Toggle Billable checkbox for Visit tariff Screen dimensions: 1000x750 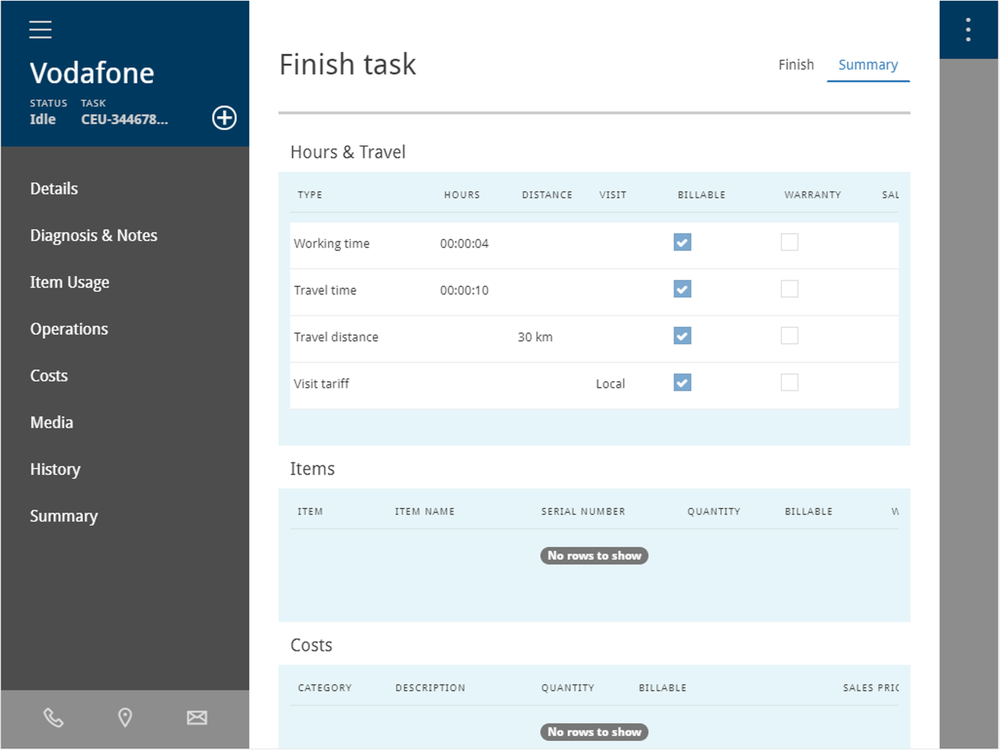click(x=682, y=382)
